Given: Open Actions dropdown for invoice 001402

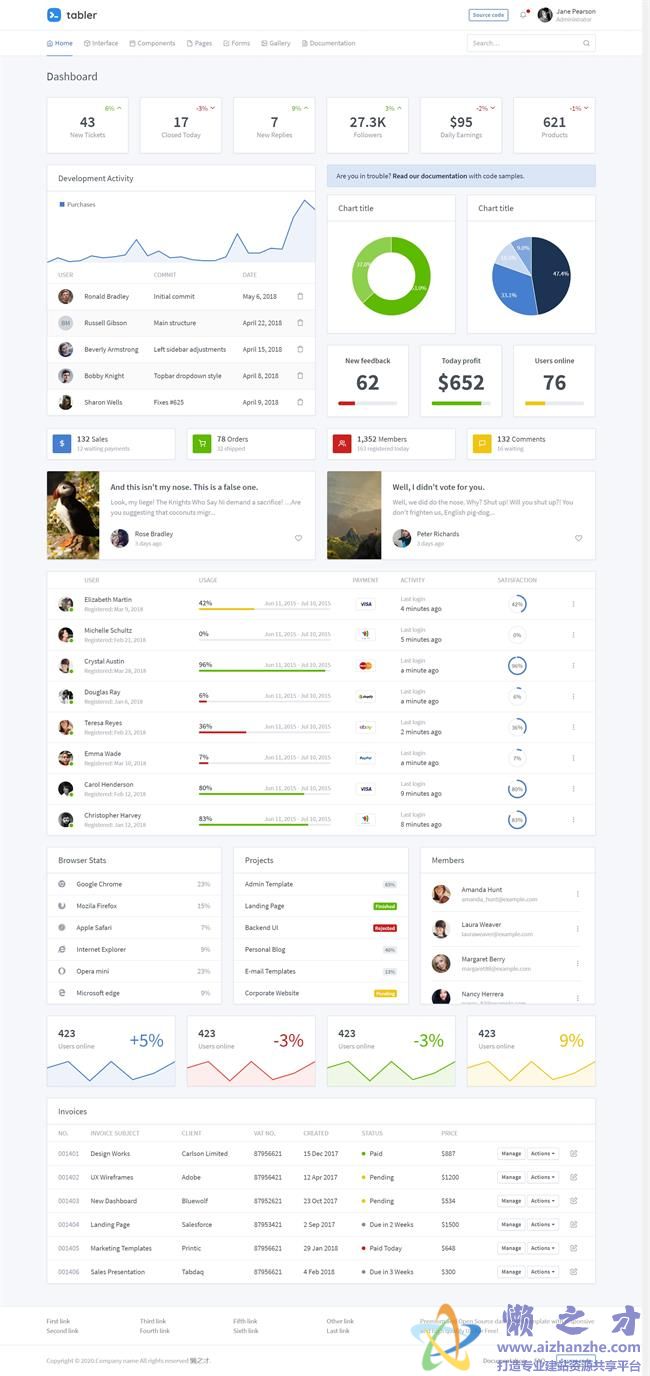Looking at the screenshot, I should point(543,1177).
